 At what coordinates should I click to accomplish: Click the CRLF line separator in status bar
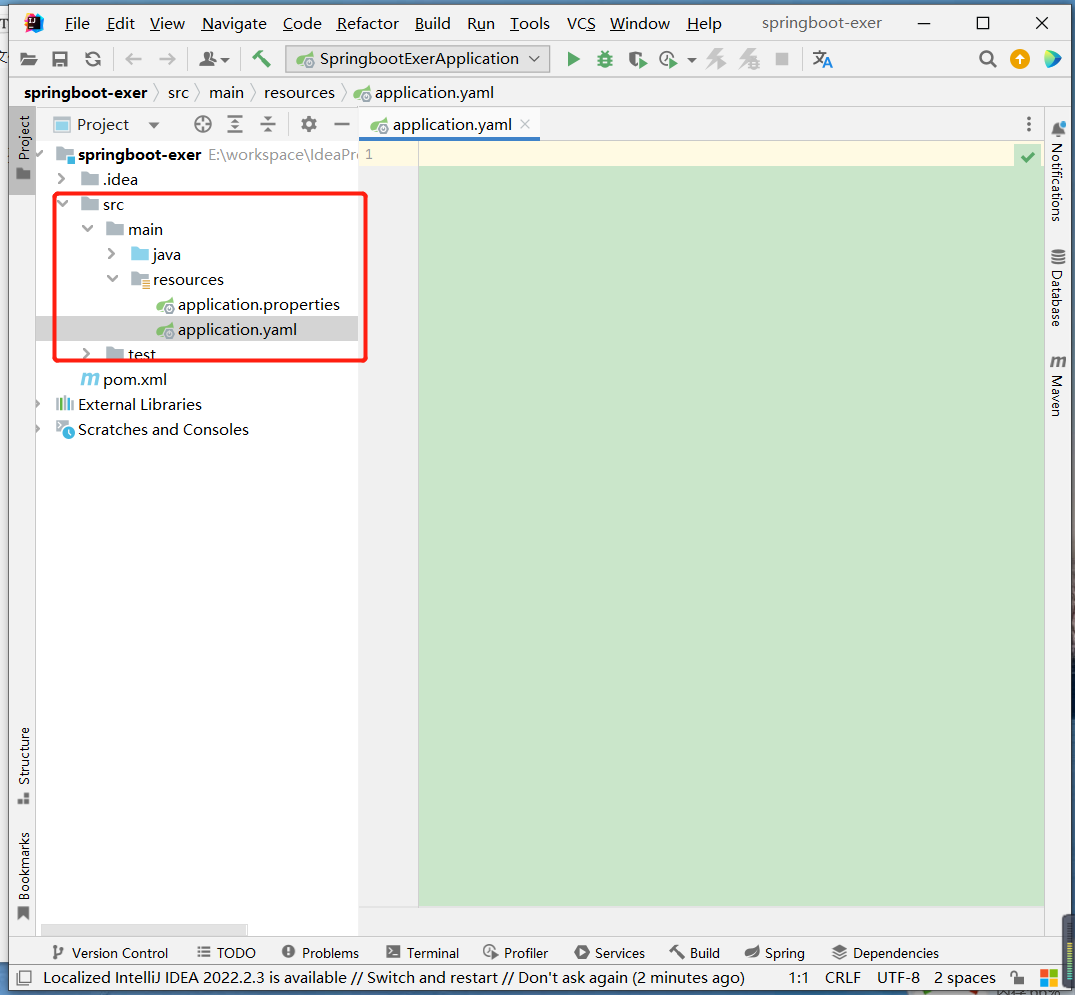coord(843,977)
